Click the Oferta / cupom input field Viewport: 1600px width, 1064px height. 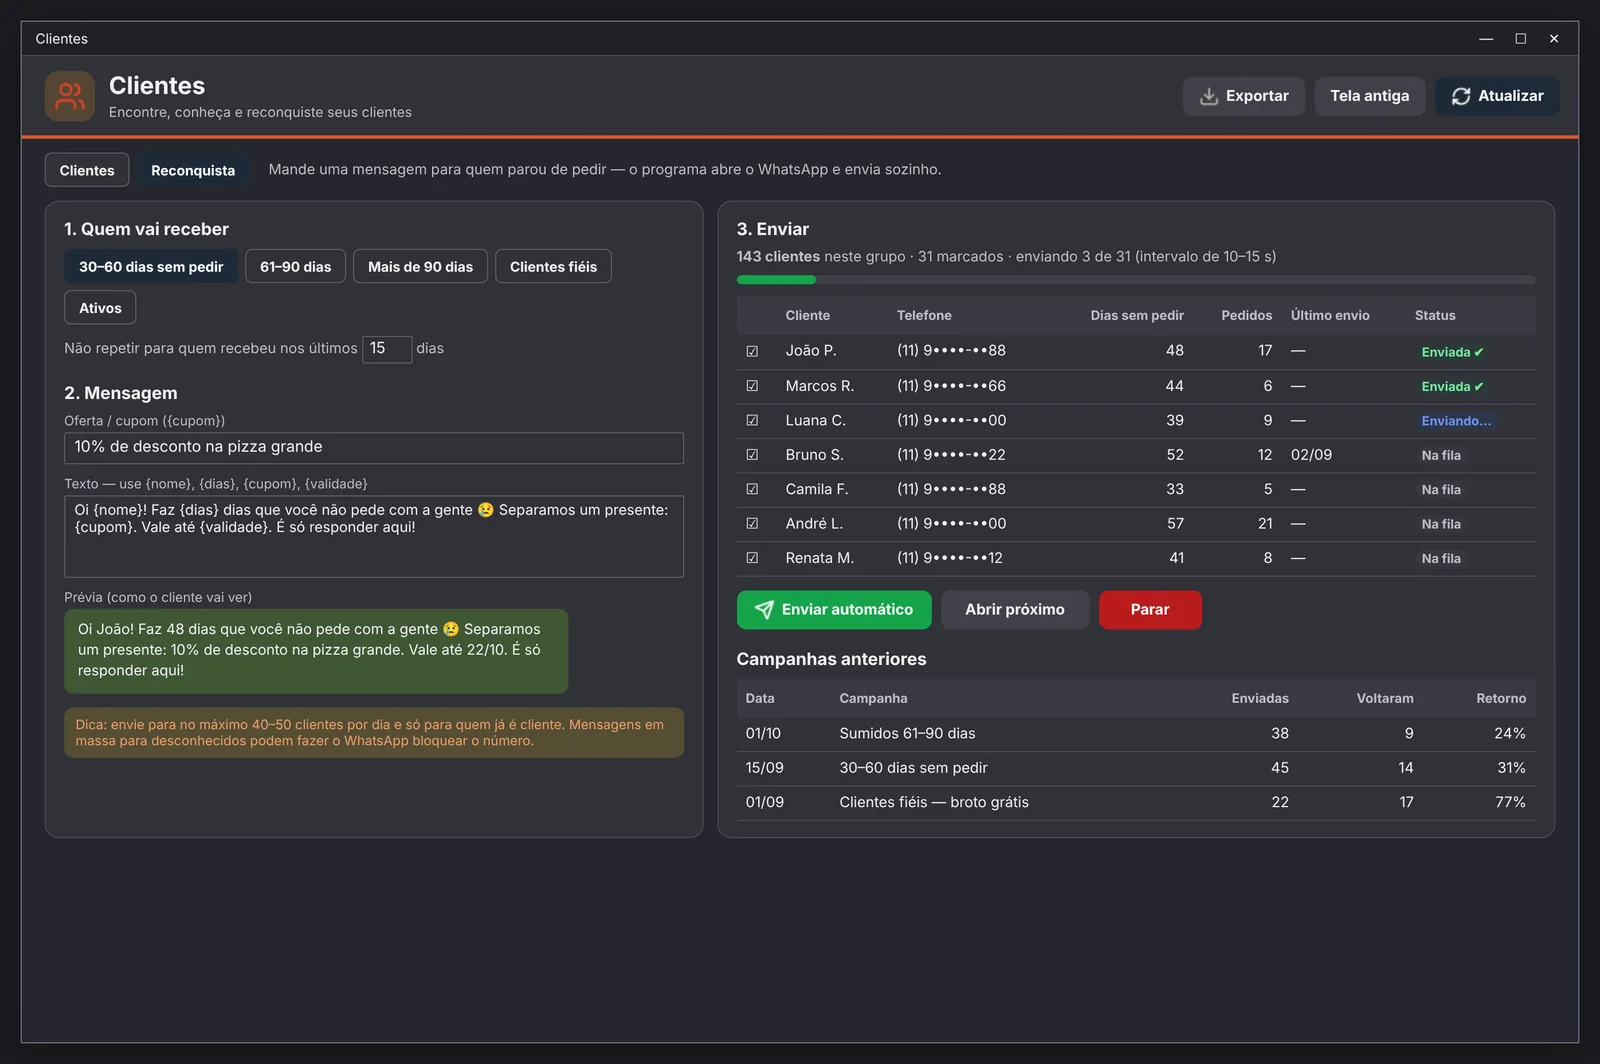(374, 448)
